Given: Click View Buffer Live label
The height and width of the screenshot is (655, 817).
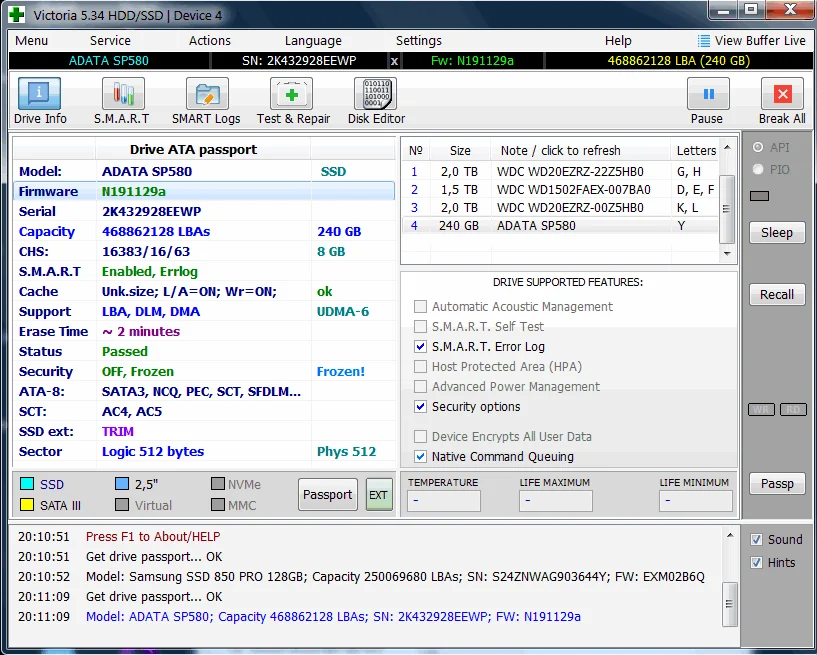Looking at the screenshot, I should [760, 41].
